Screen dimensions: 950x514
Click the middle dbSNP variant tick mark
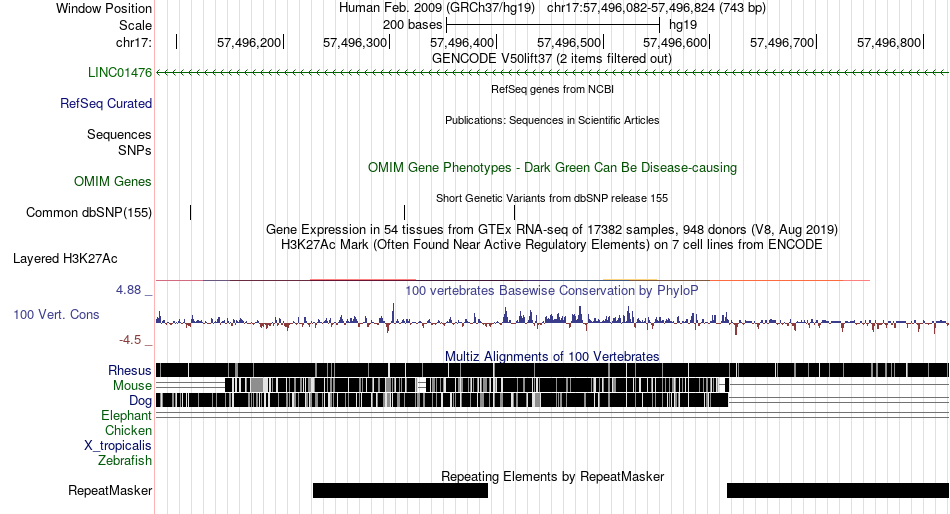405,212
